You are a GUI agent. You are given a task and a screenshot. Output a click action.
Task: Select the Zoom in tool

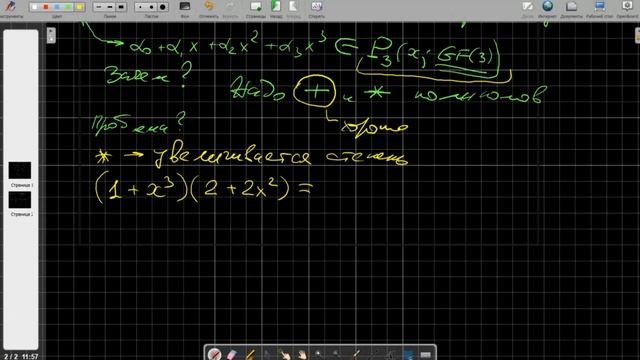point(320,354)
